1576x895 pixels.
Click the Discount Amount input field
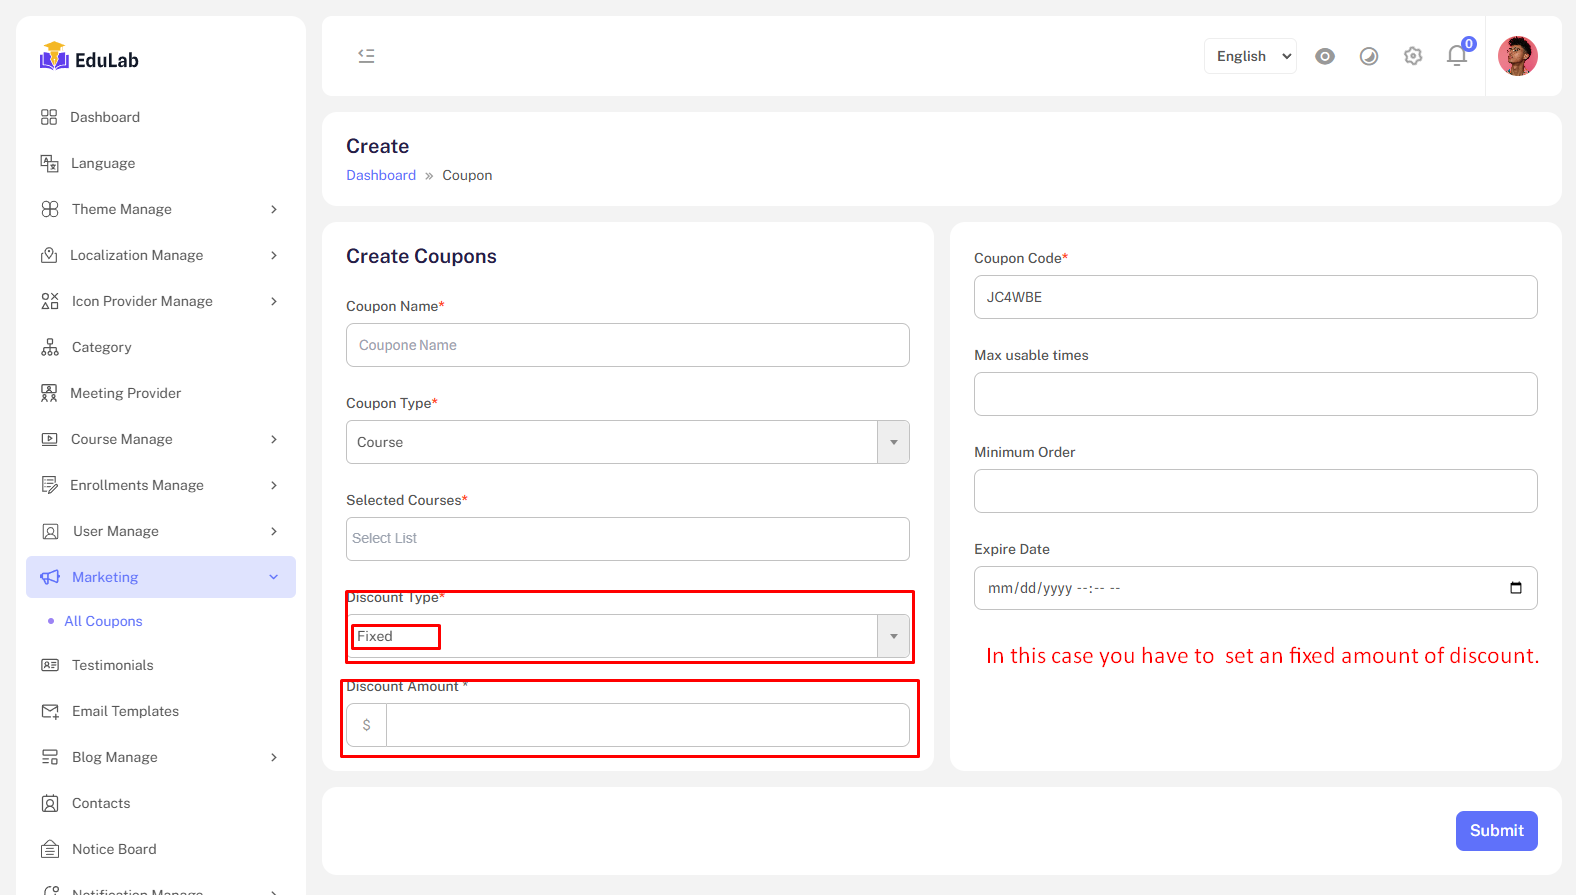647,725
